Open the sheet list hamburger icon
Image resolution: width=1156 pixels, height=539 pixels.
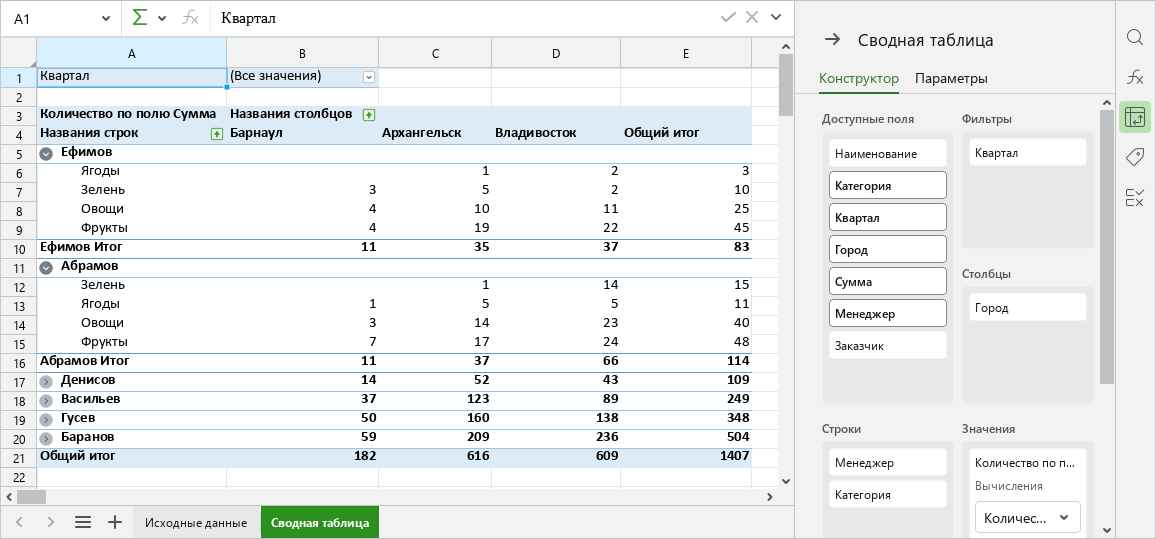pos(83,523)
